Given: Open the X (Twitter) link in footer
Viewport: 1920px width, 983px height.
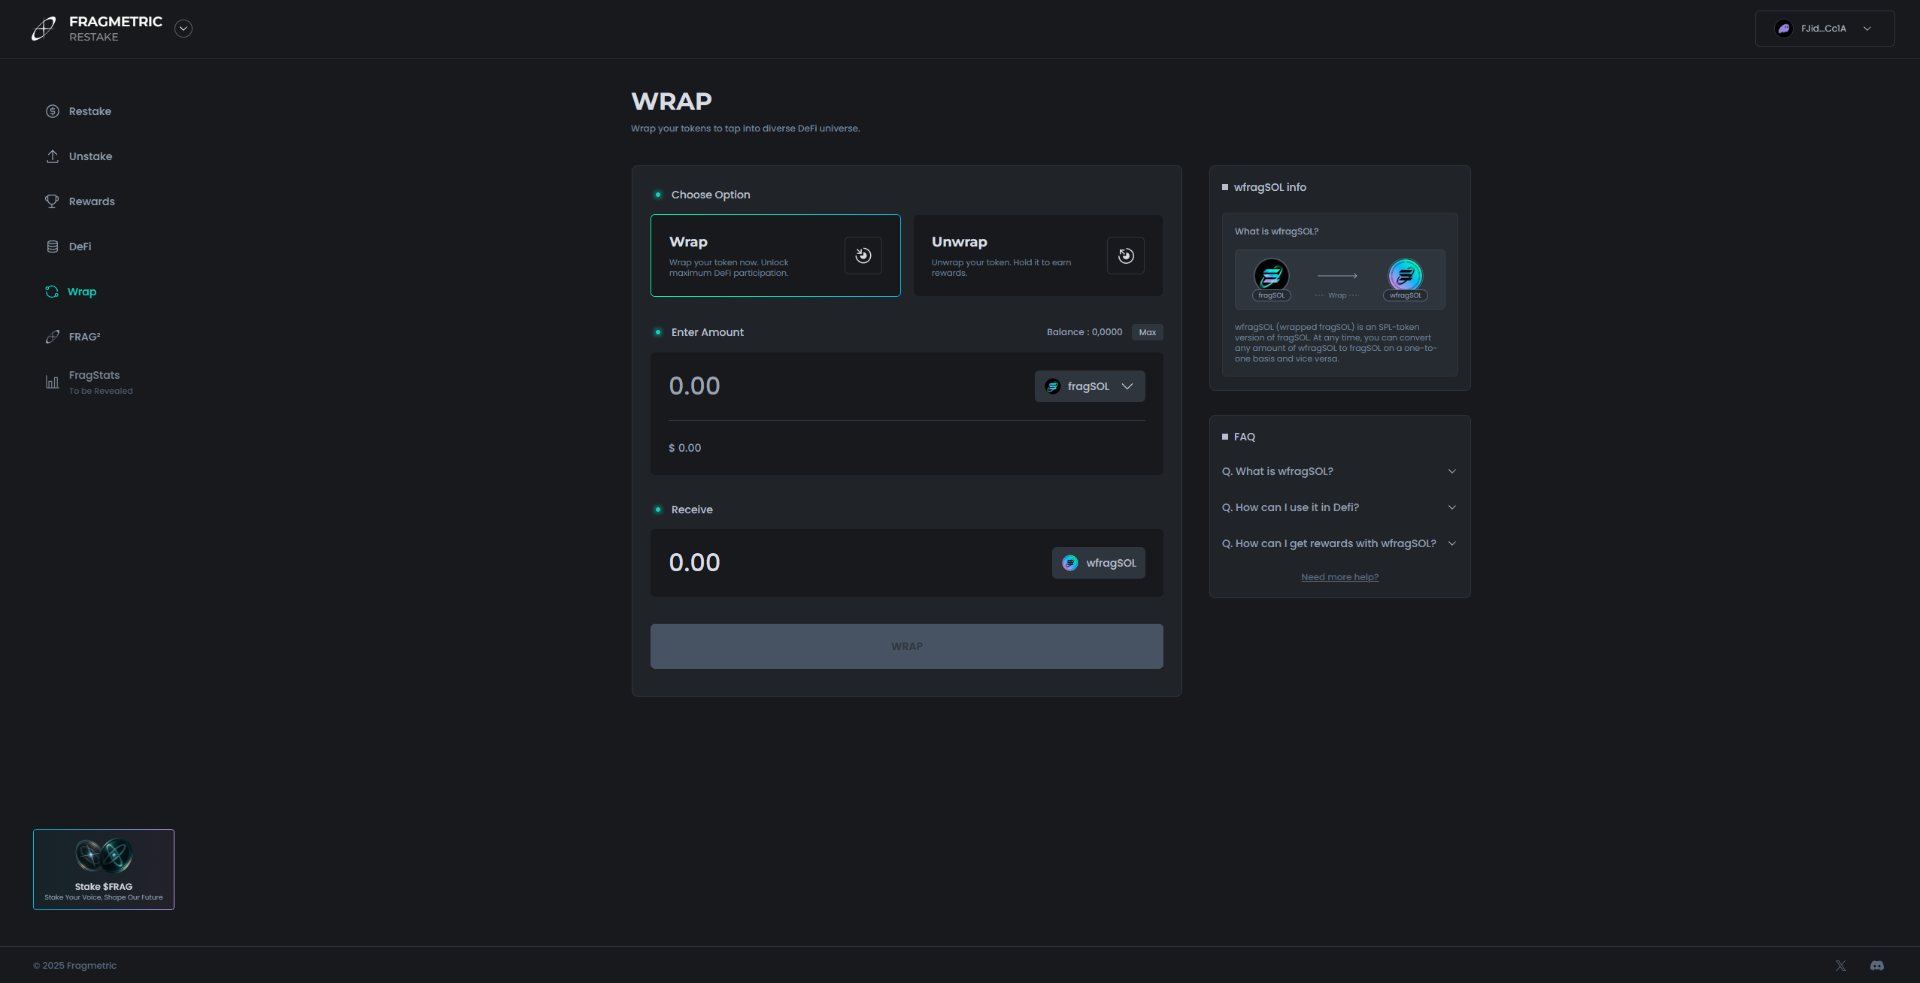Looking at the screenshot, I should coord(1840,965).
